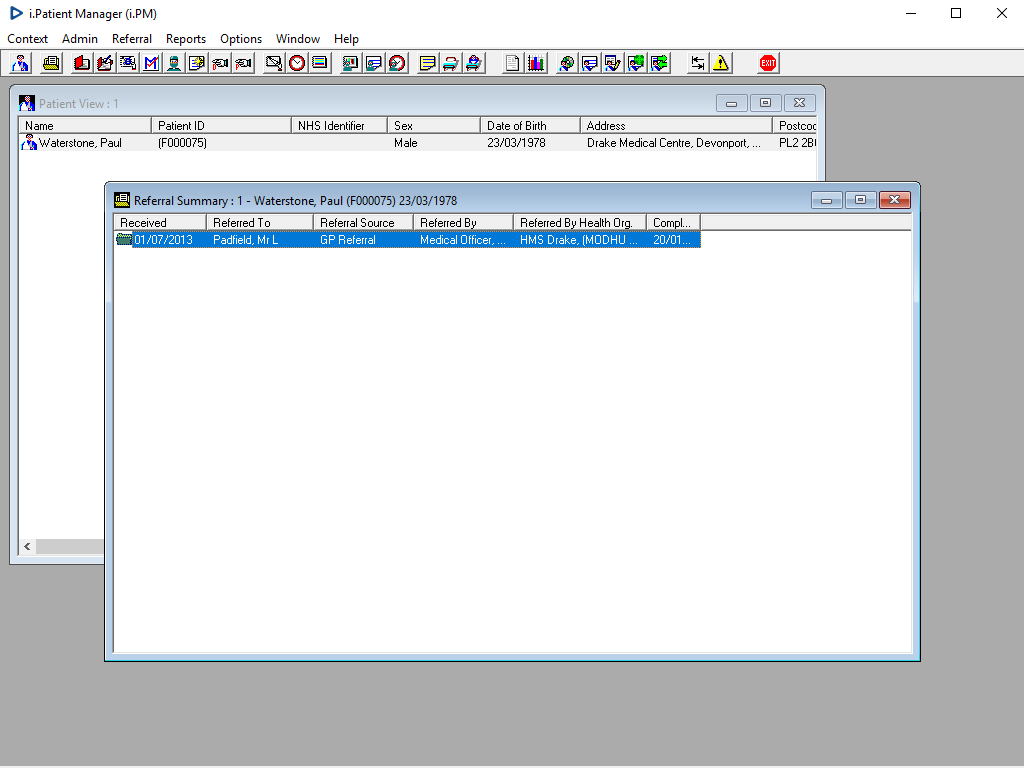The width and height of the screenshot is (1024, 768).
Task: Click the red book with pen icon
Action: click(104, 63)
